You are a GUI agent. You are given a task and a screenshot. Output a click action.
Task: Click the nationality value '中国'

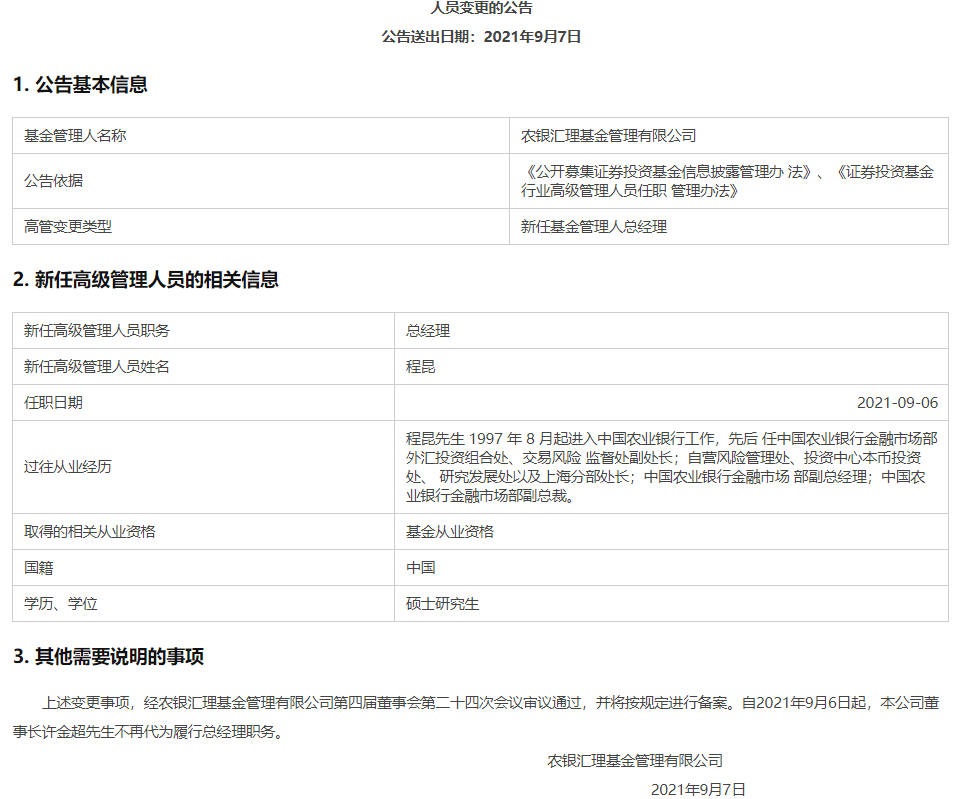tap(421, 568)
